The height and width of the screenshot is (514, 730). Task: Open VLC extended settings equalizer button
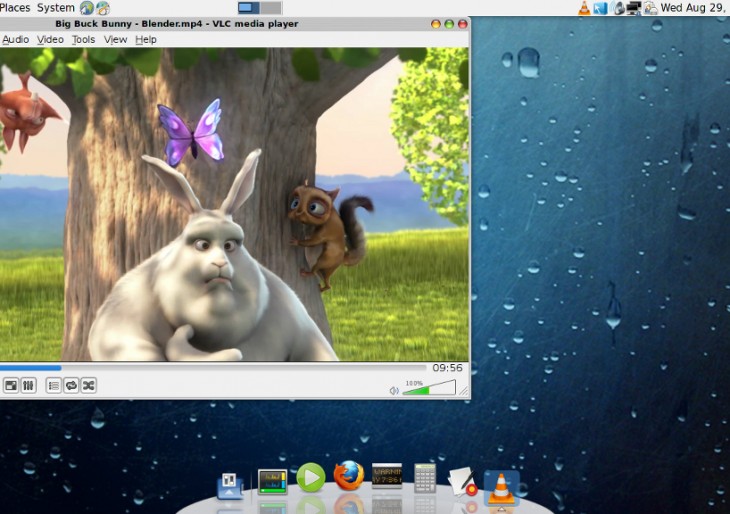pos(28,385)
